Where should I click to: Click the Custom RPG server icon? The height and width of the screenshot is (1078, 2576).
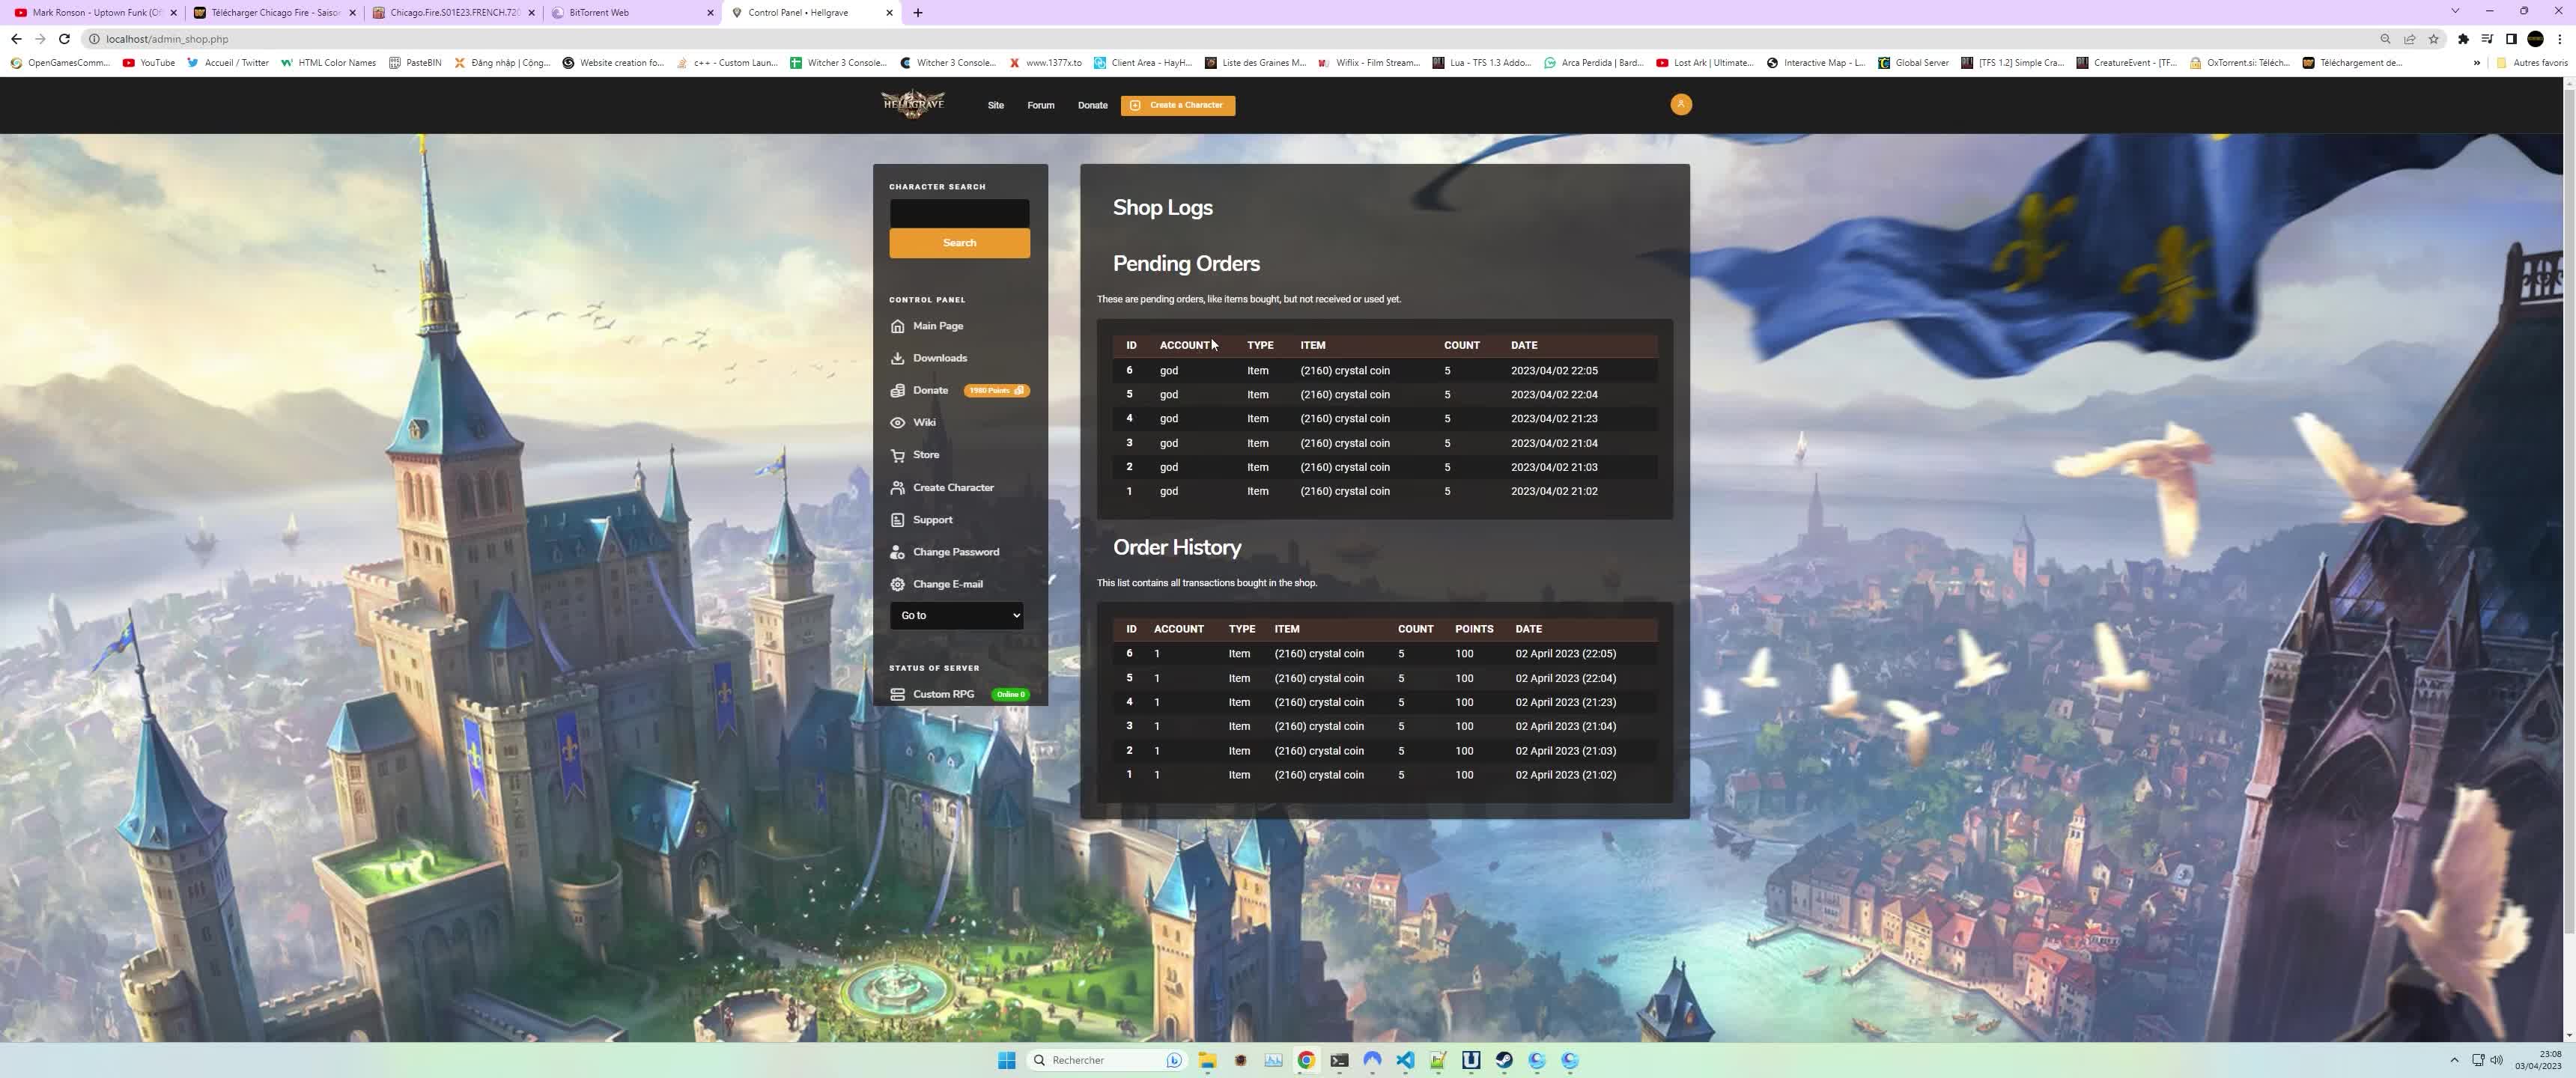click(x=897, y=694)
